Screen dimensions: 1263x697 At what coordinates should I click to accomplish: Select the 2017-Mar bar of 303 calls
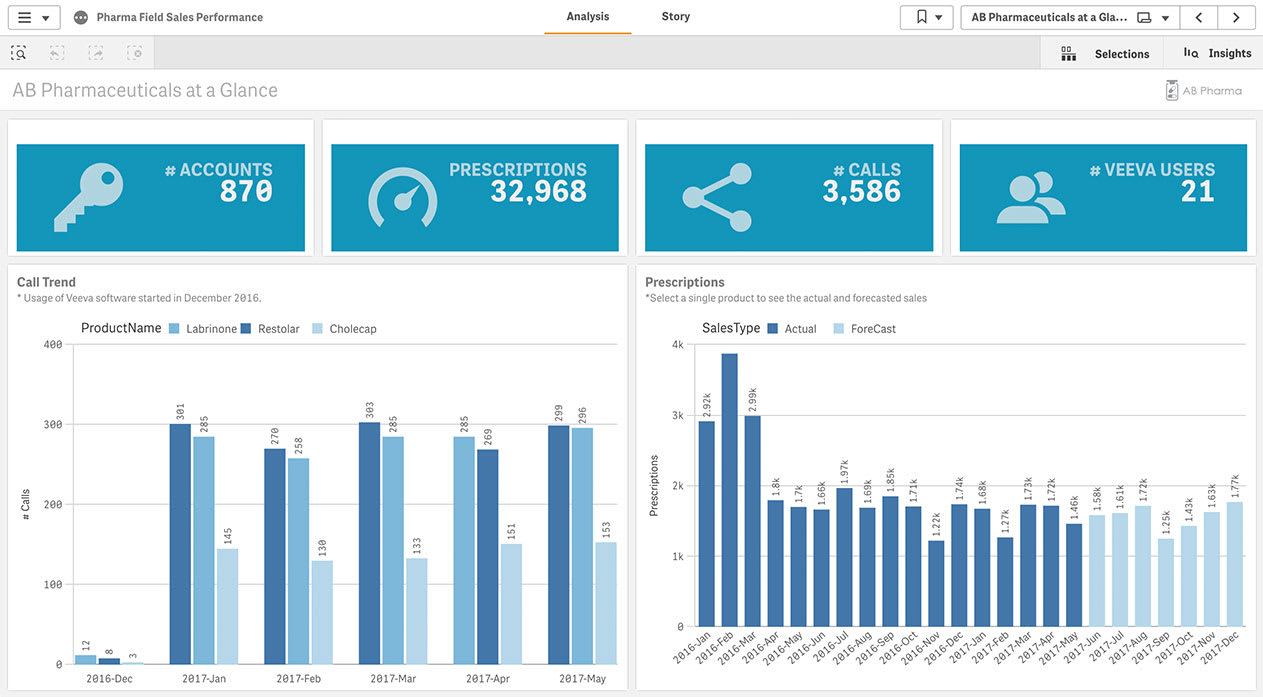tap(370, 543)
